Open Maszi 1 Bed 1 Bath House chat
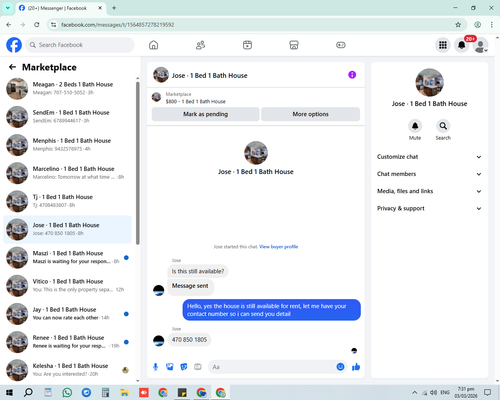 tap(67, 257)
